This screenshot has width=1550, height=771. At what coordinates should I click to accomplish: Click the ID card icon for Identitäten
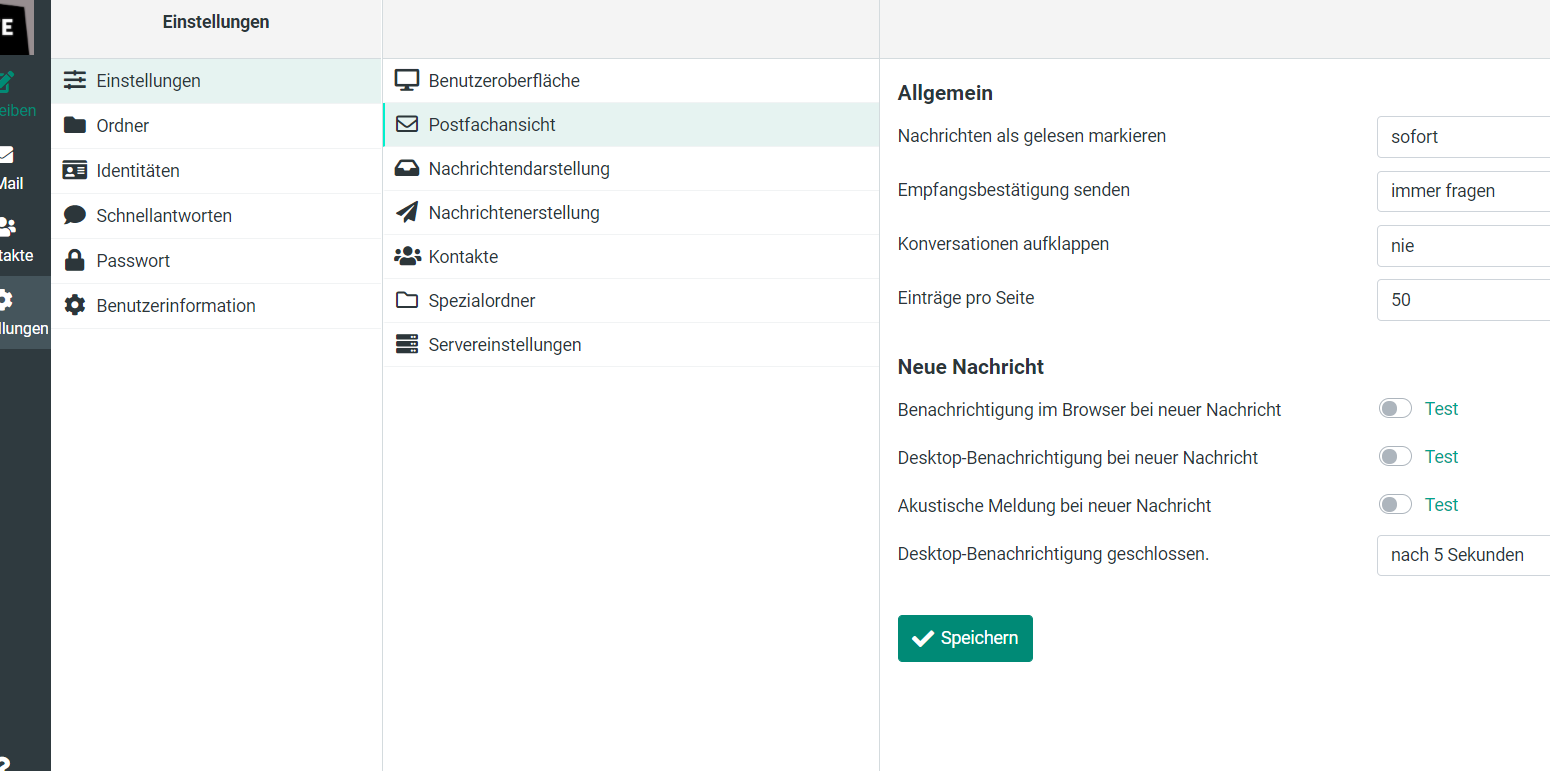[x=75, y=170]
